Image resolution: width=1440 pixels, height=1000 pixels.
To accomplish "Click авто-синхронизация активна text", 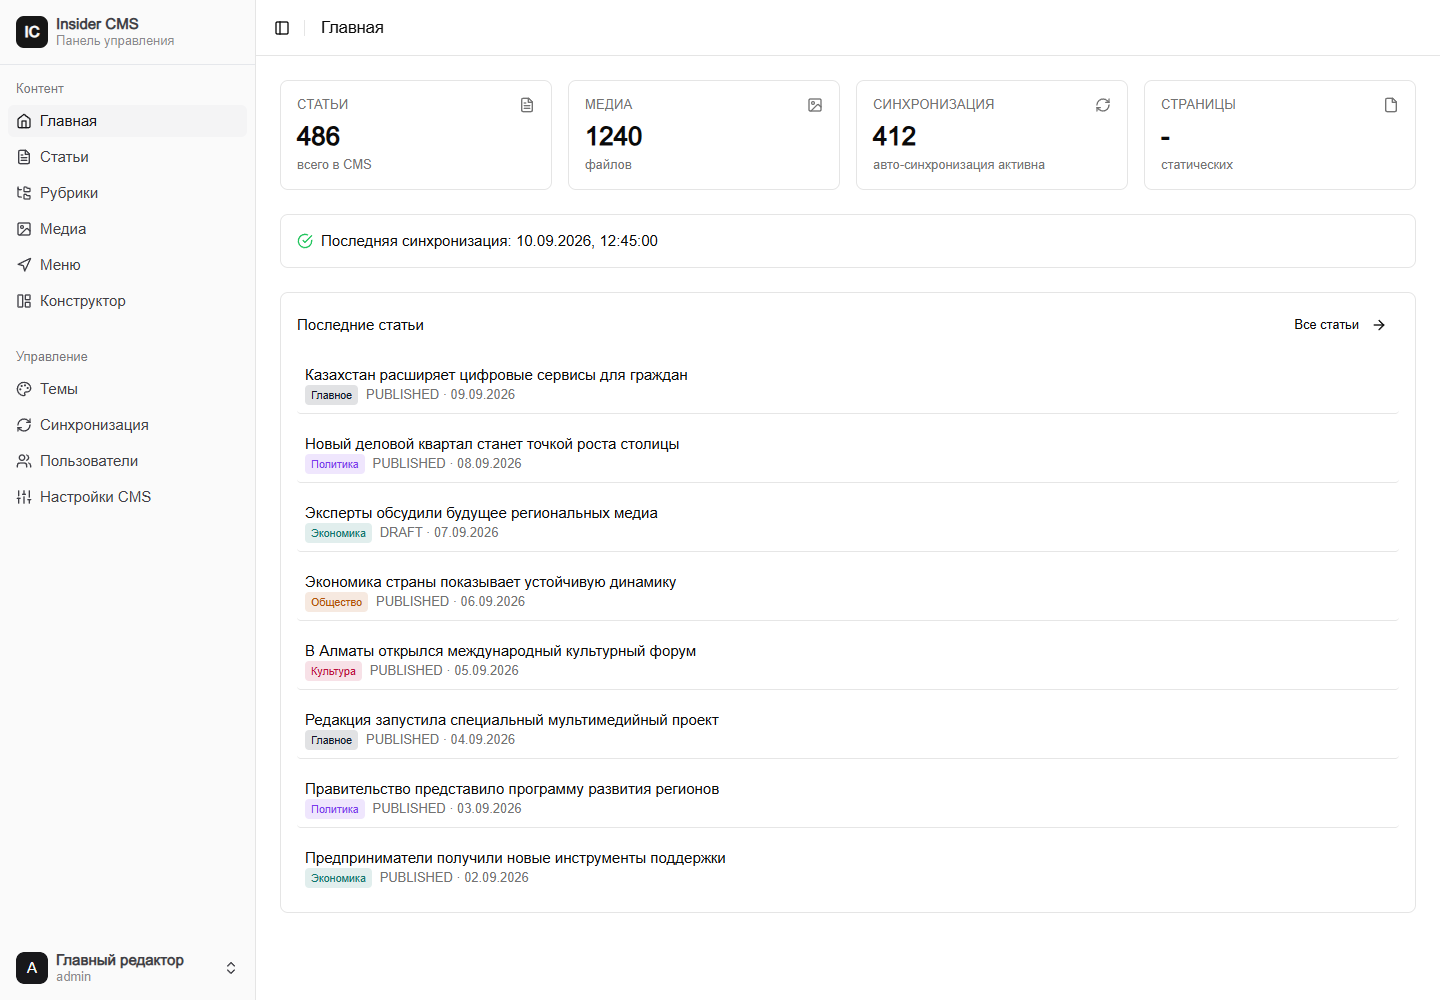I will click(x=959, y=165).
